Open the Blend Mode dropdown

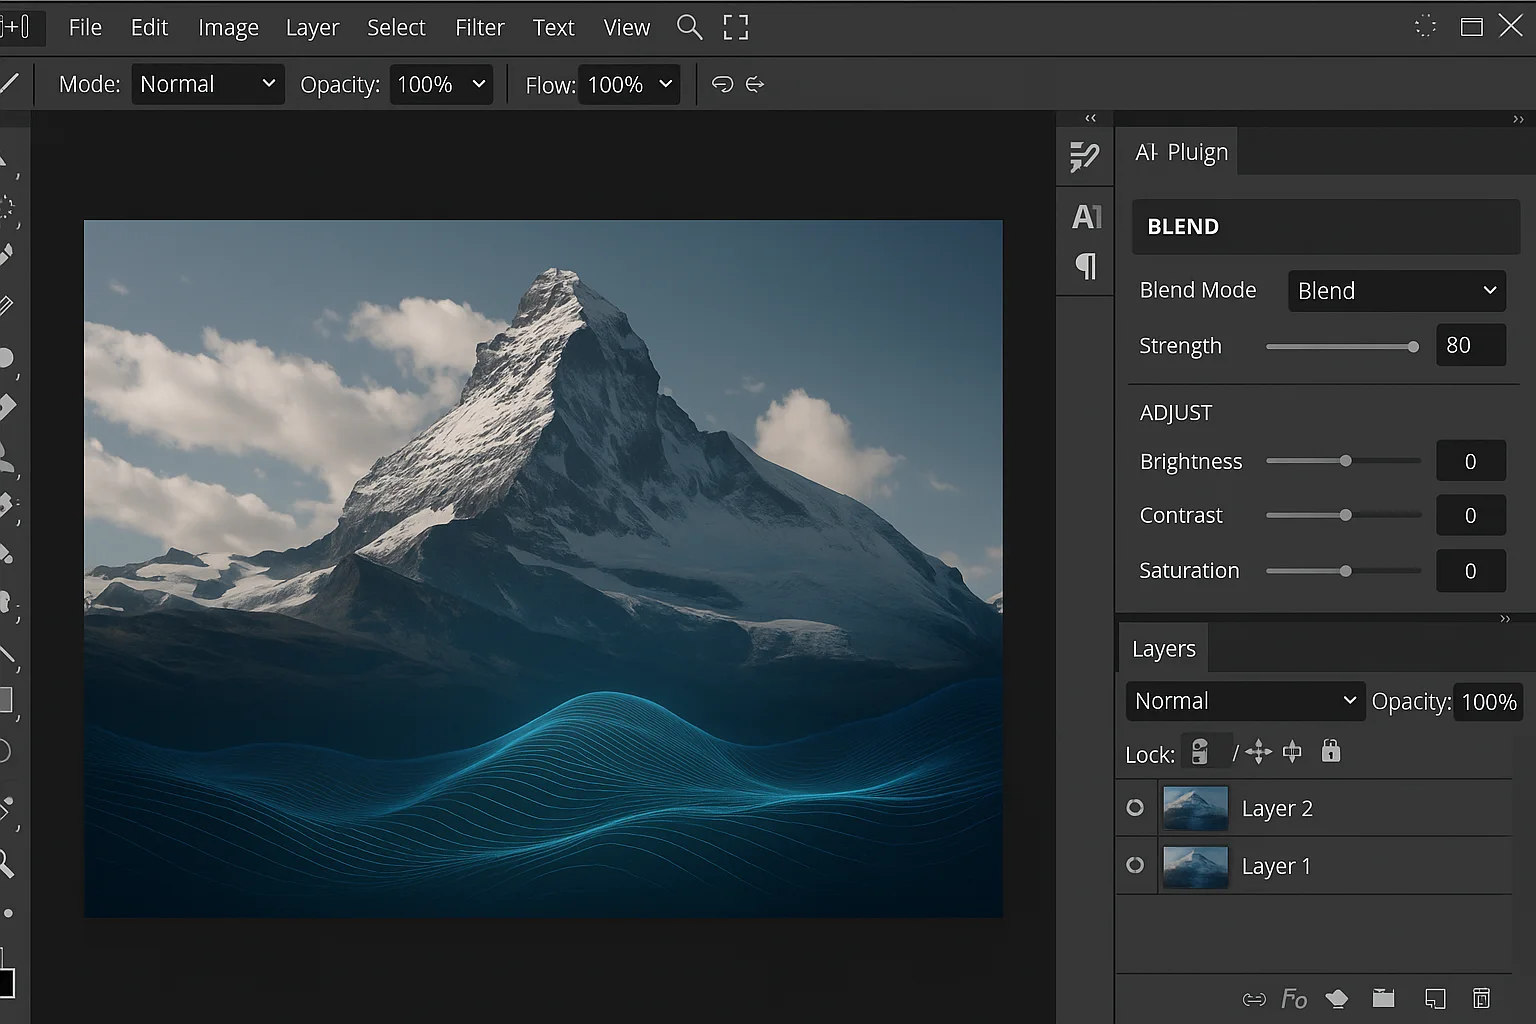1397,291
